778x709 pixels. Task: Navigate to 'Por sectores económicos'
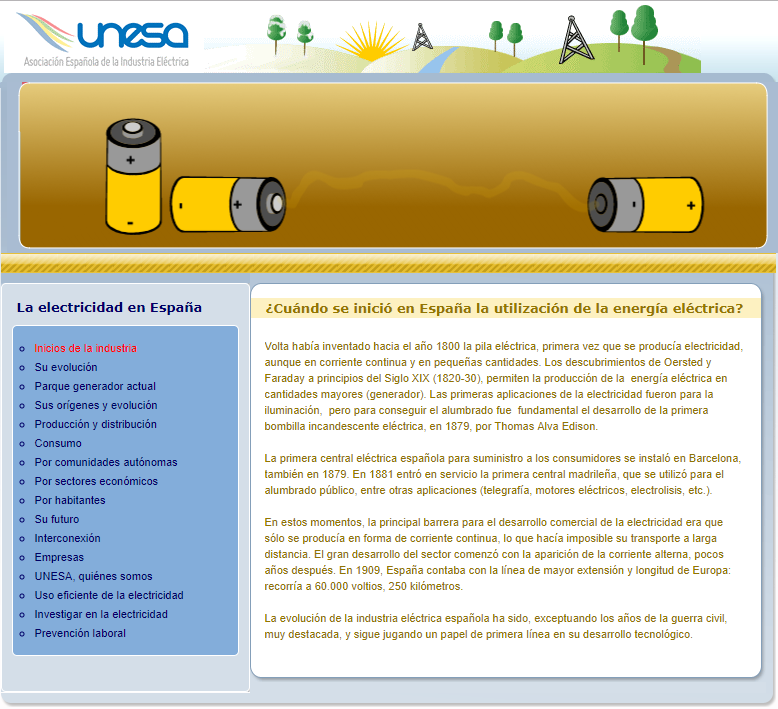click(x=98, y=481)
